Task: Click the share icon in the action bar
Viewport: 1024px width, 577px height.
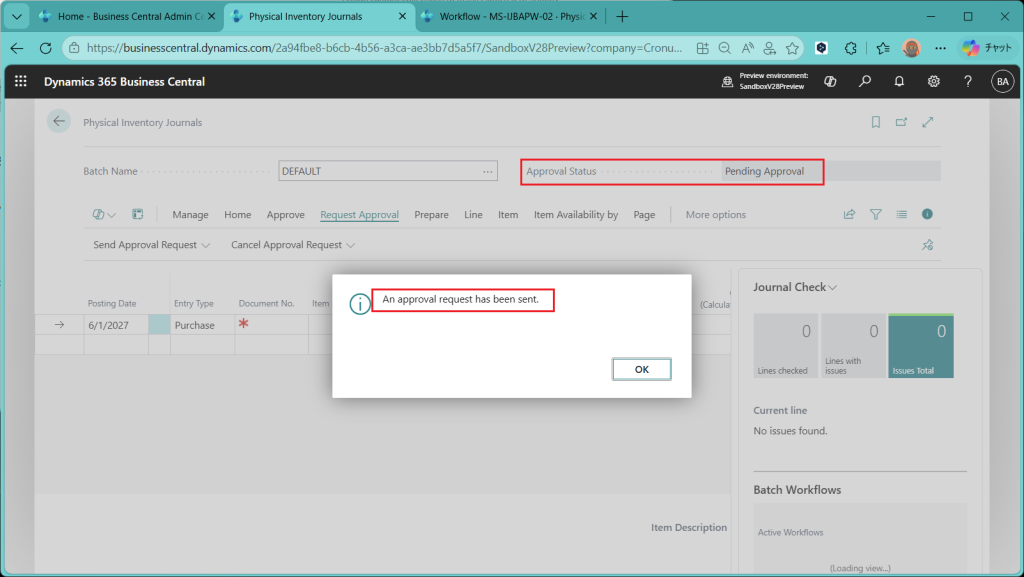Action: coord(850,214)
